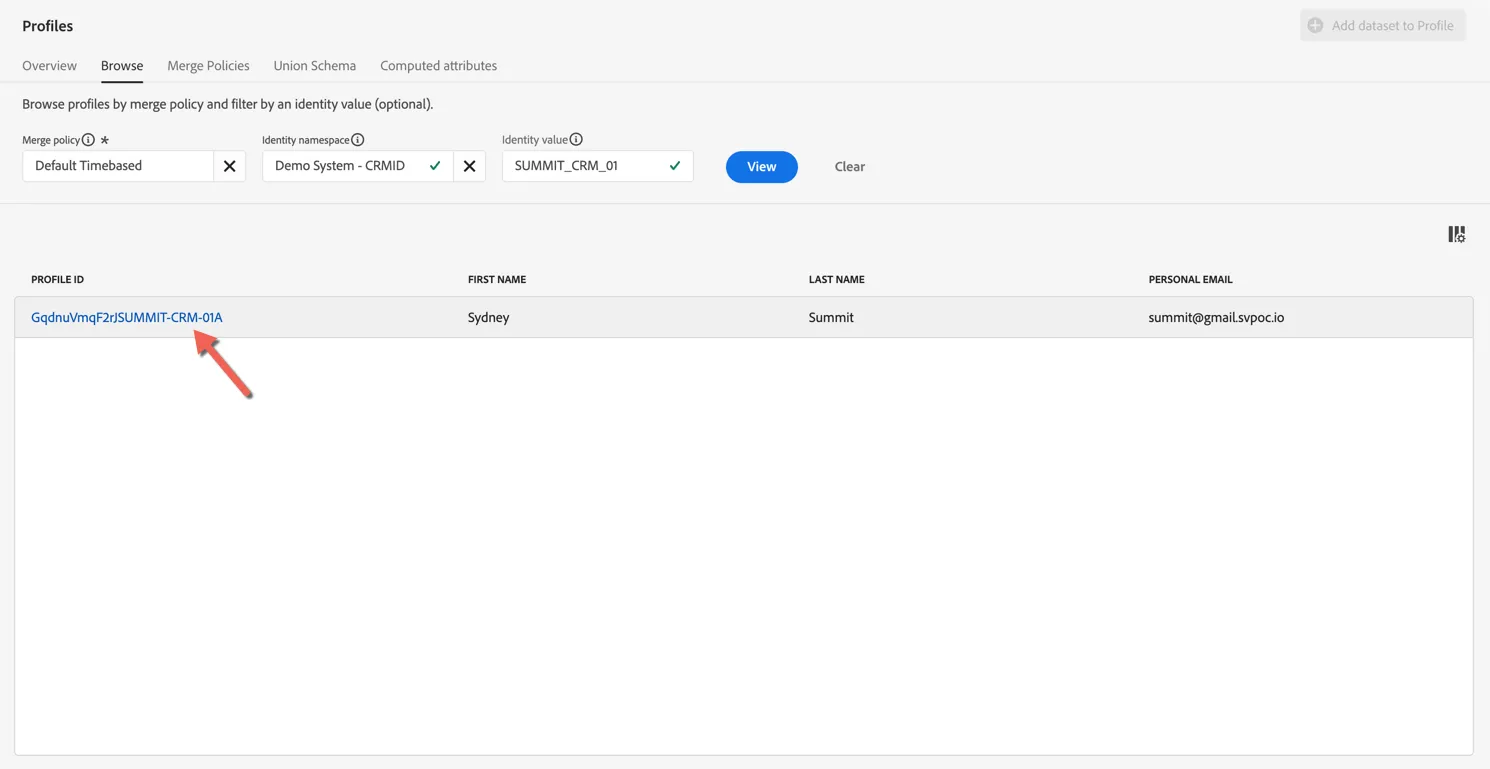Image resolution: width=1490 pixels, height=769 pixels.
Task: Click the Identity value input field
Action: [x=597, y=166]
